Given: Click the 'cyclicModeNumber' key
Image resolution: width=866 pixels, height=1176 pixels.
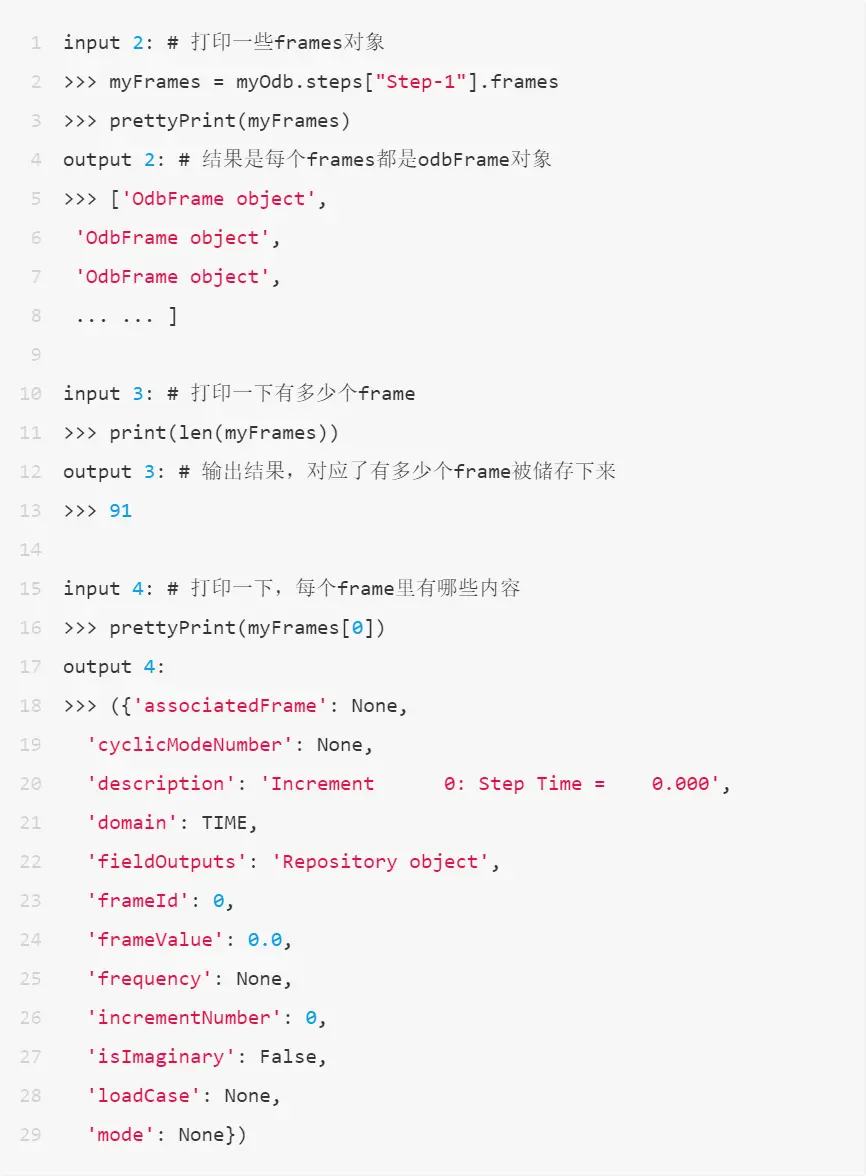Looking at the screenshot, I should [190, 745].
